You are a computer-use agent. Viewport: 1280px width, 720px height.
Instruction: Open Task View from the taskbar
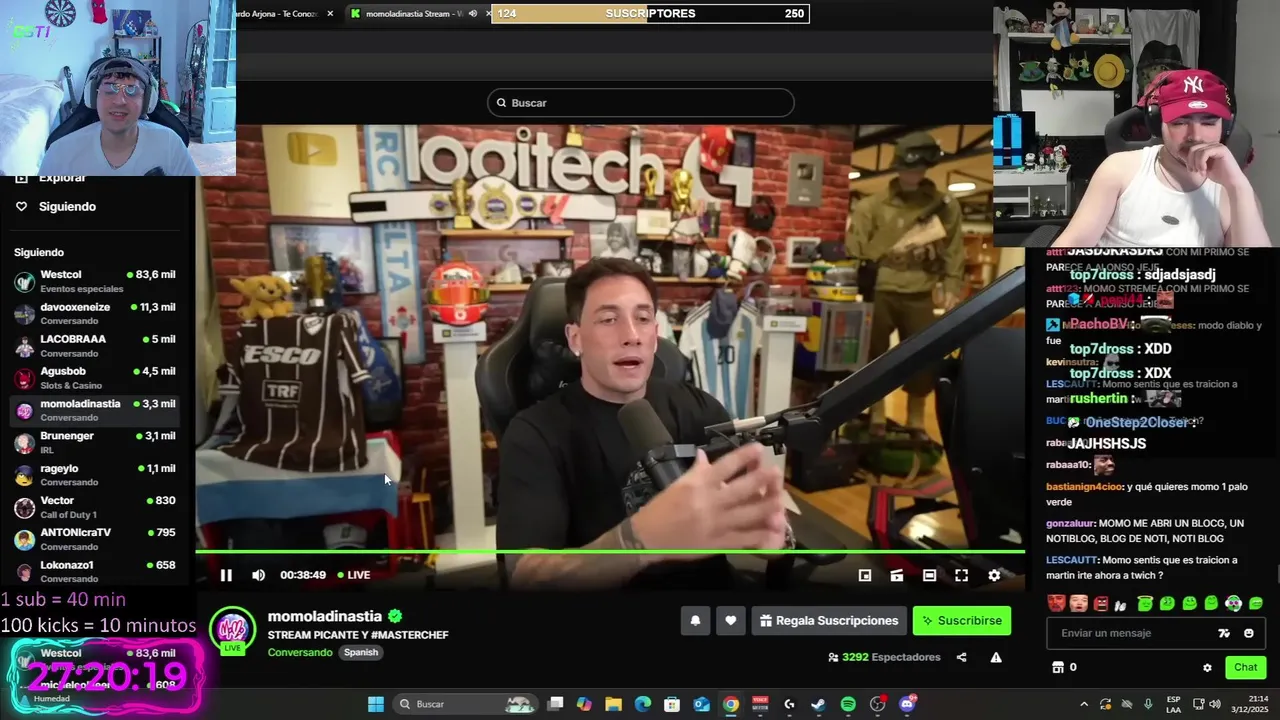(x=556, y=704)
